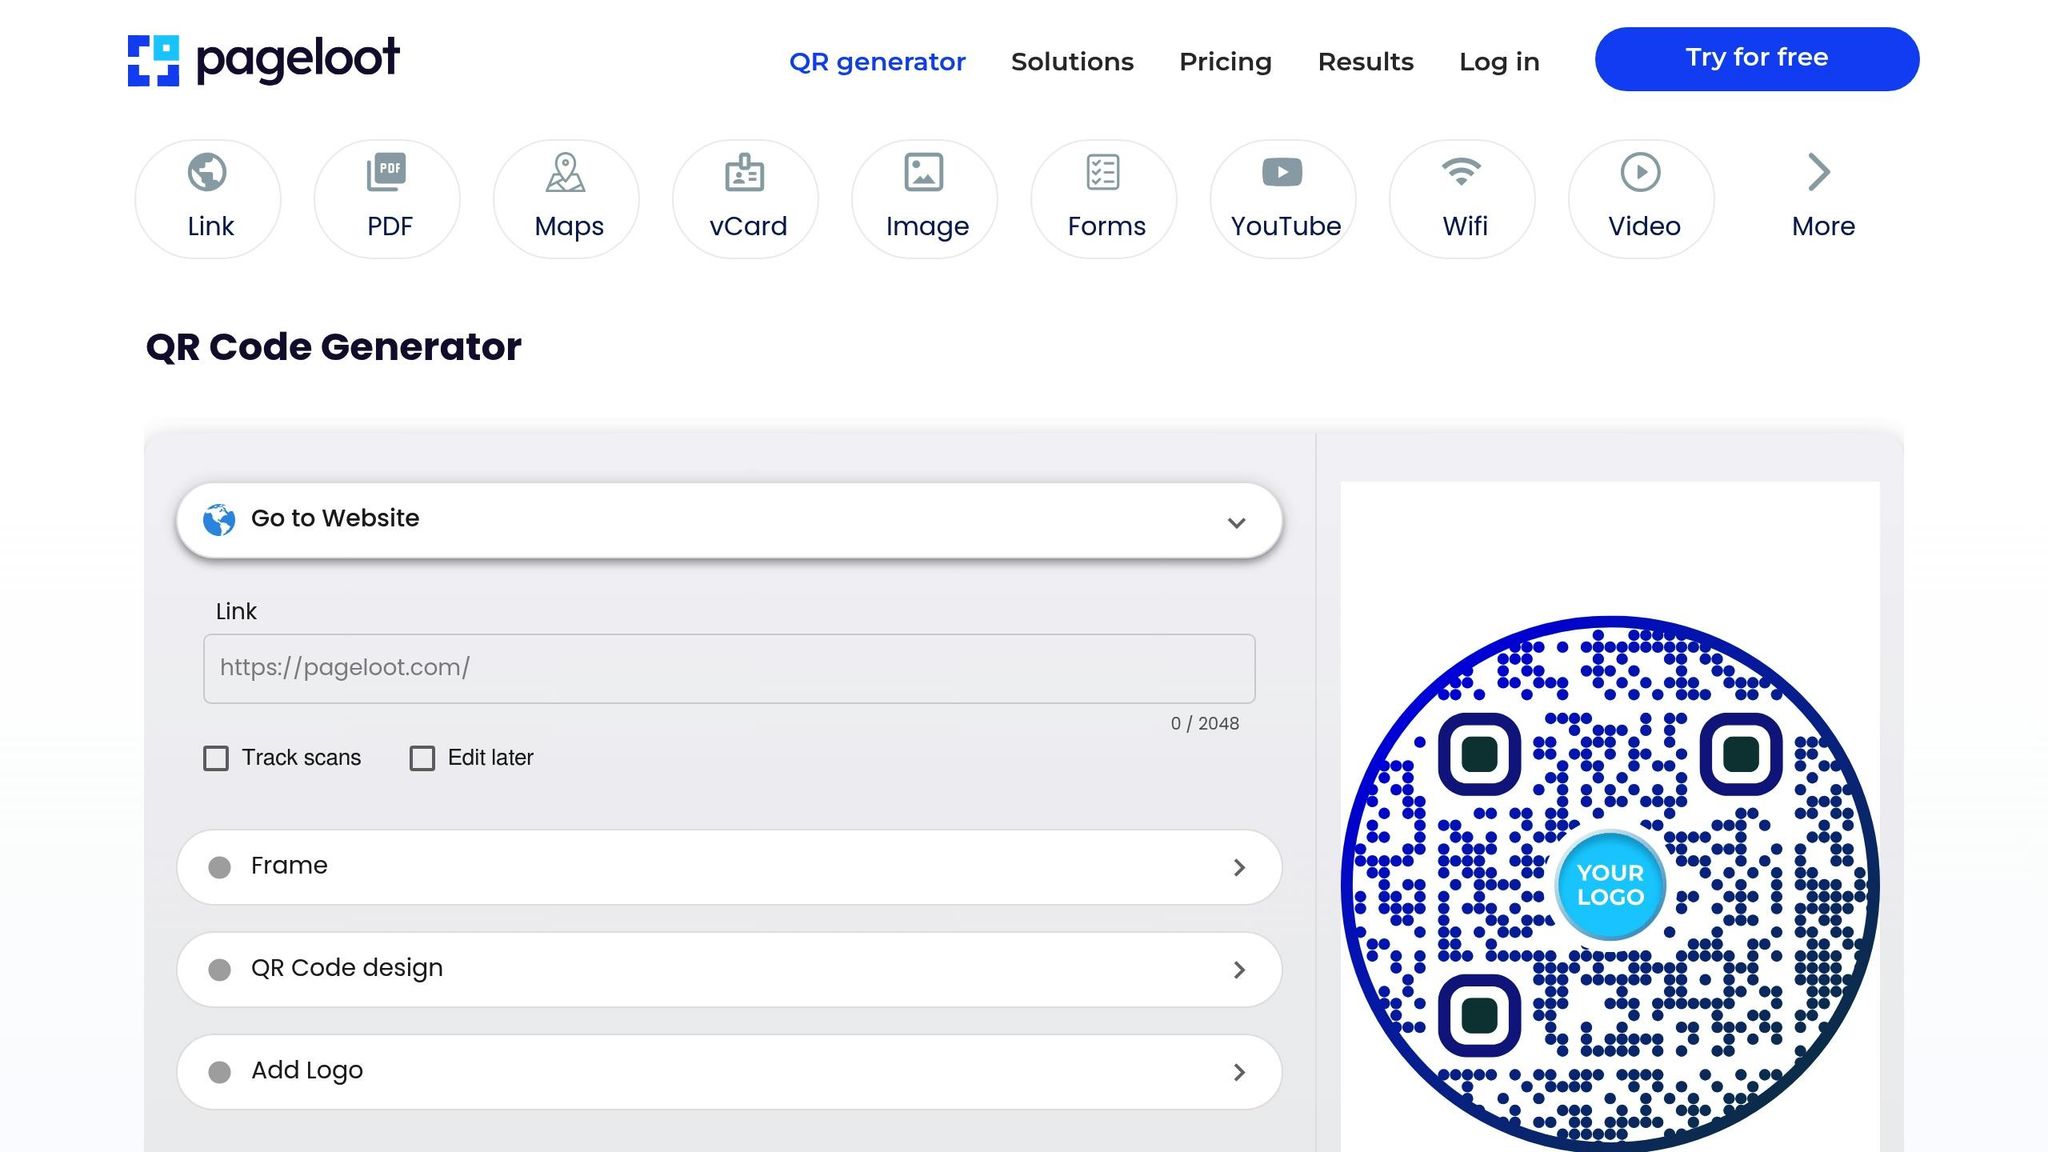Expand the QR Code design section
This screenshot has height=1152, width=2048.
[729, 969]
